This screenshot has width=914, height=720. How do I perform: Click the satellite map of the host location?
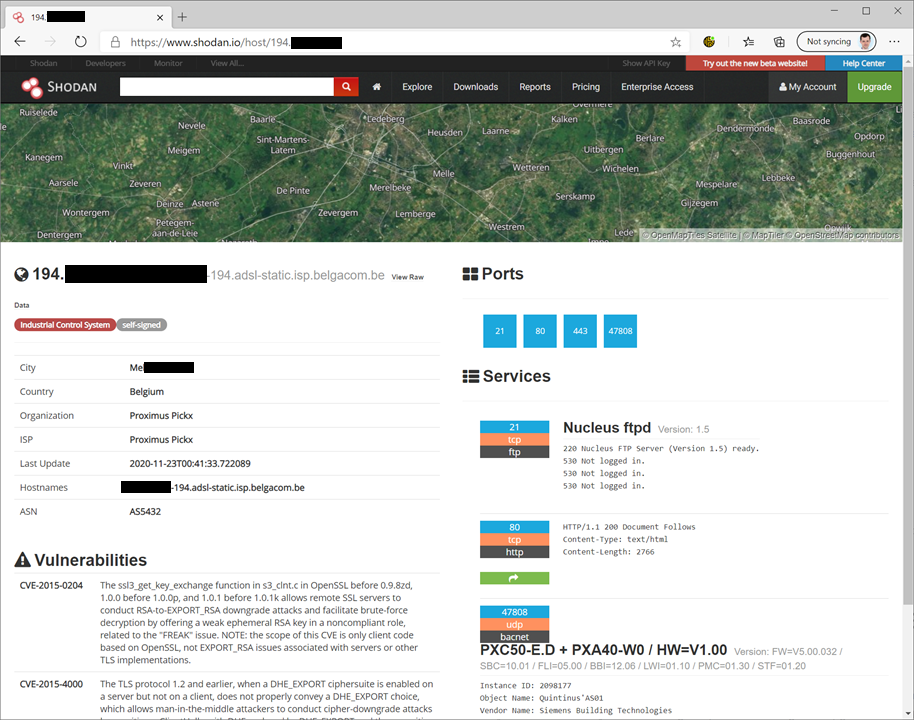(451, 173)
